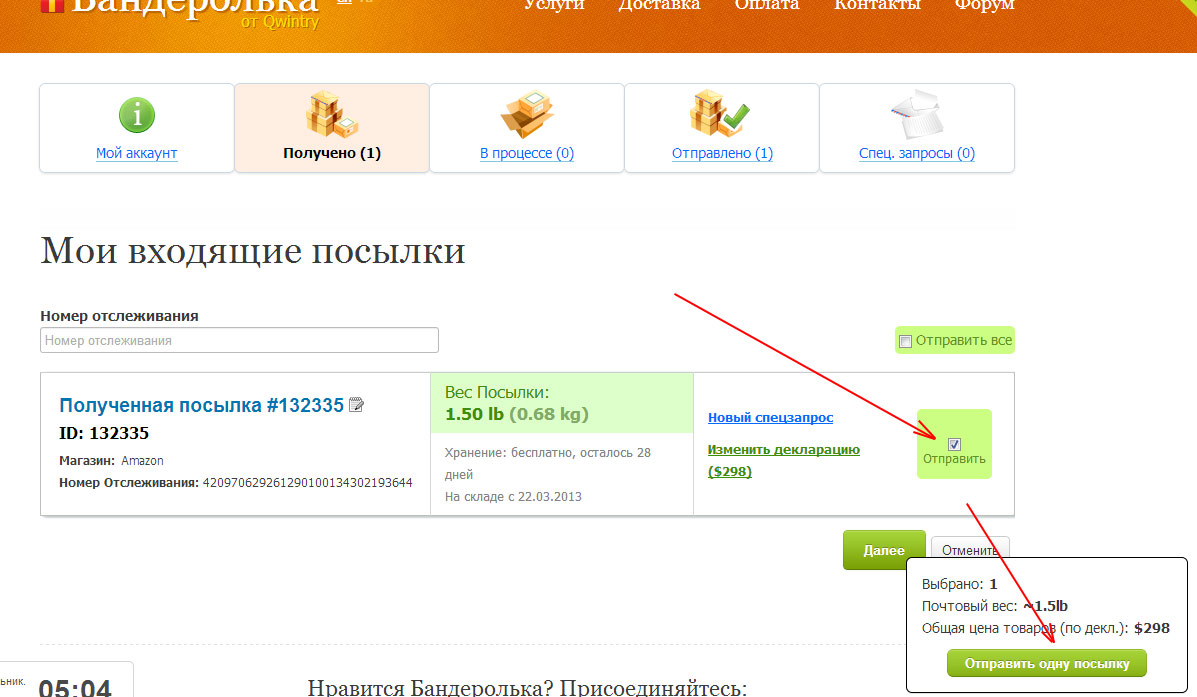This screenshot has height=697, width=1197.
Task: Click the checkmarked boxes icon above Отправлено
Action: (x=719, y=113)
